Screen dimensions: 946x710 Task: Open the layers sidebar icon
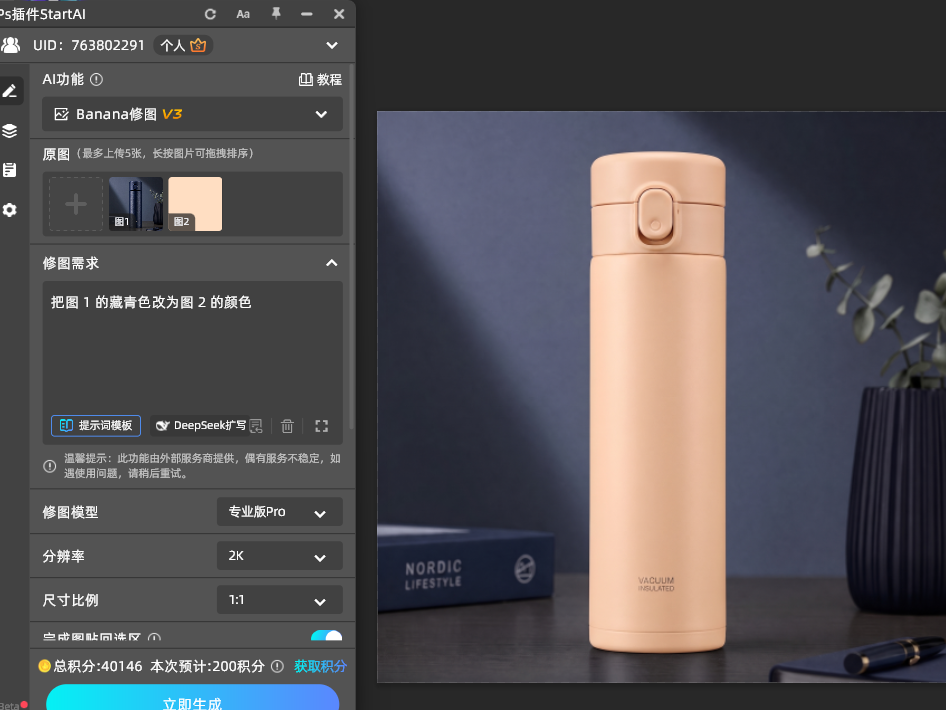[10, 130]
